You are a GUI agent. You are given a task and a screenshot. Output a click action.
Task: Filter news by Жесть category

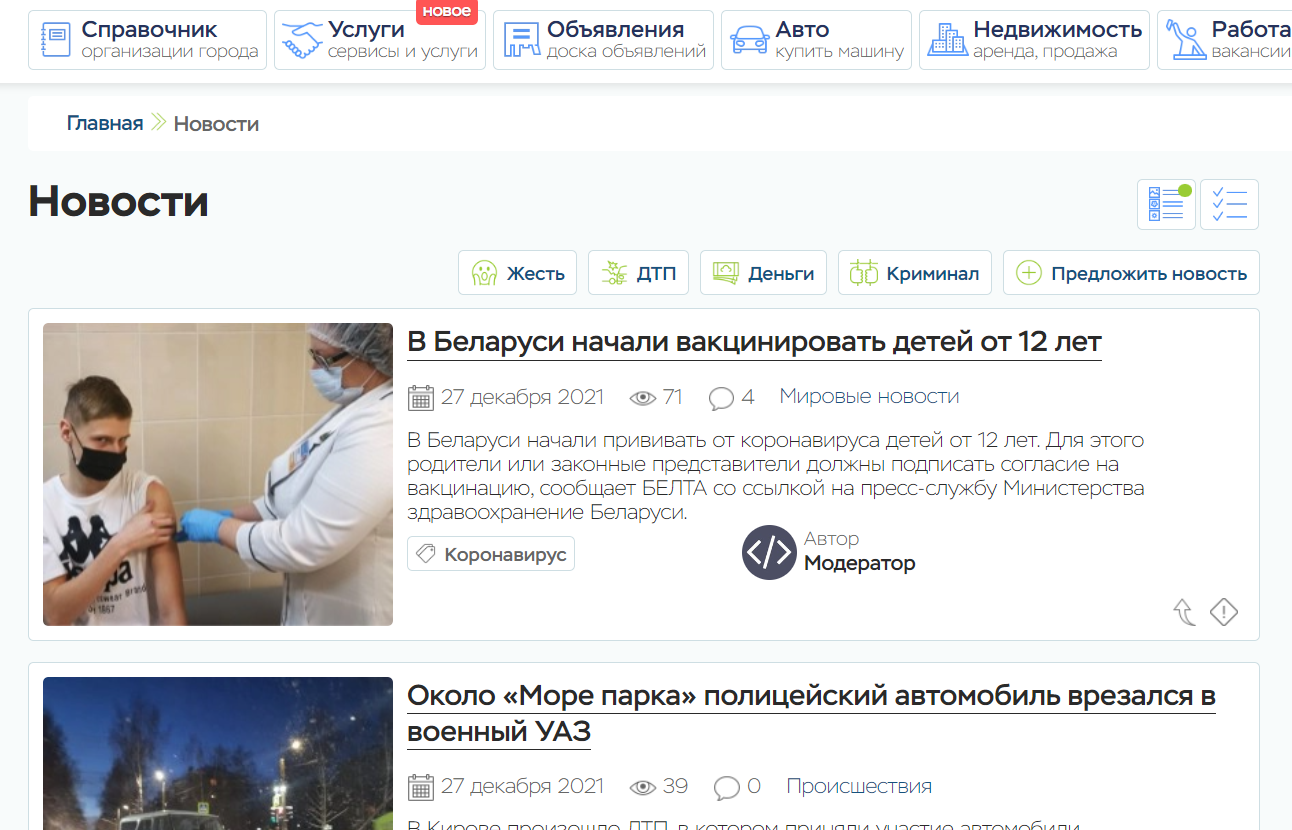coord(518,273)
